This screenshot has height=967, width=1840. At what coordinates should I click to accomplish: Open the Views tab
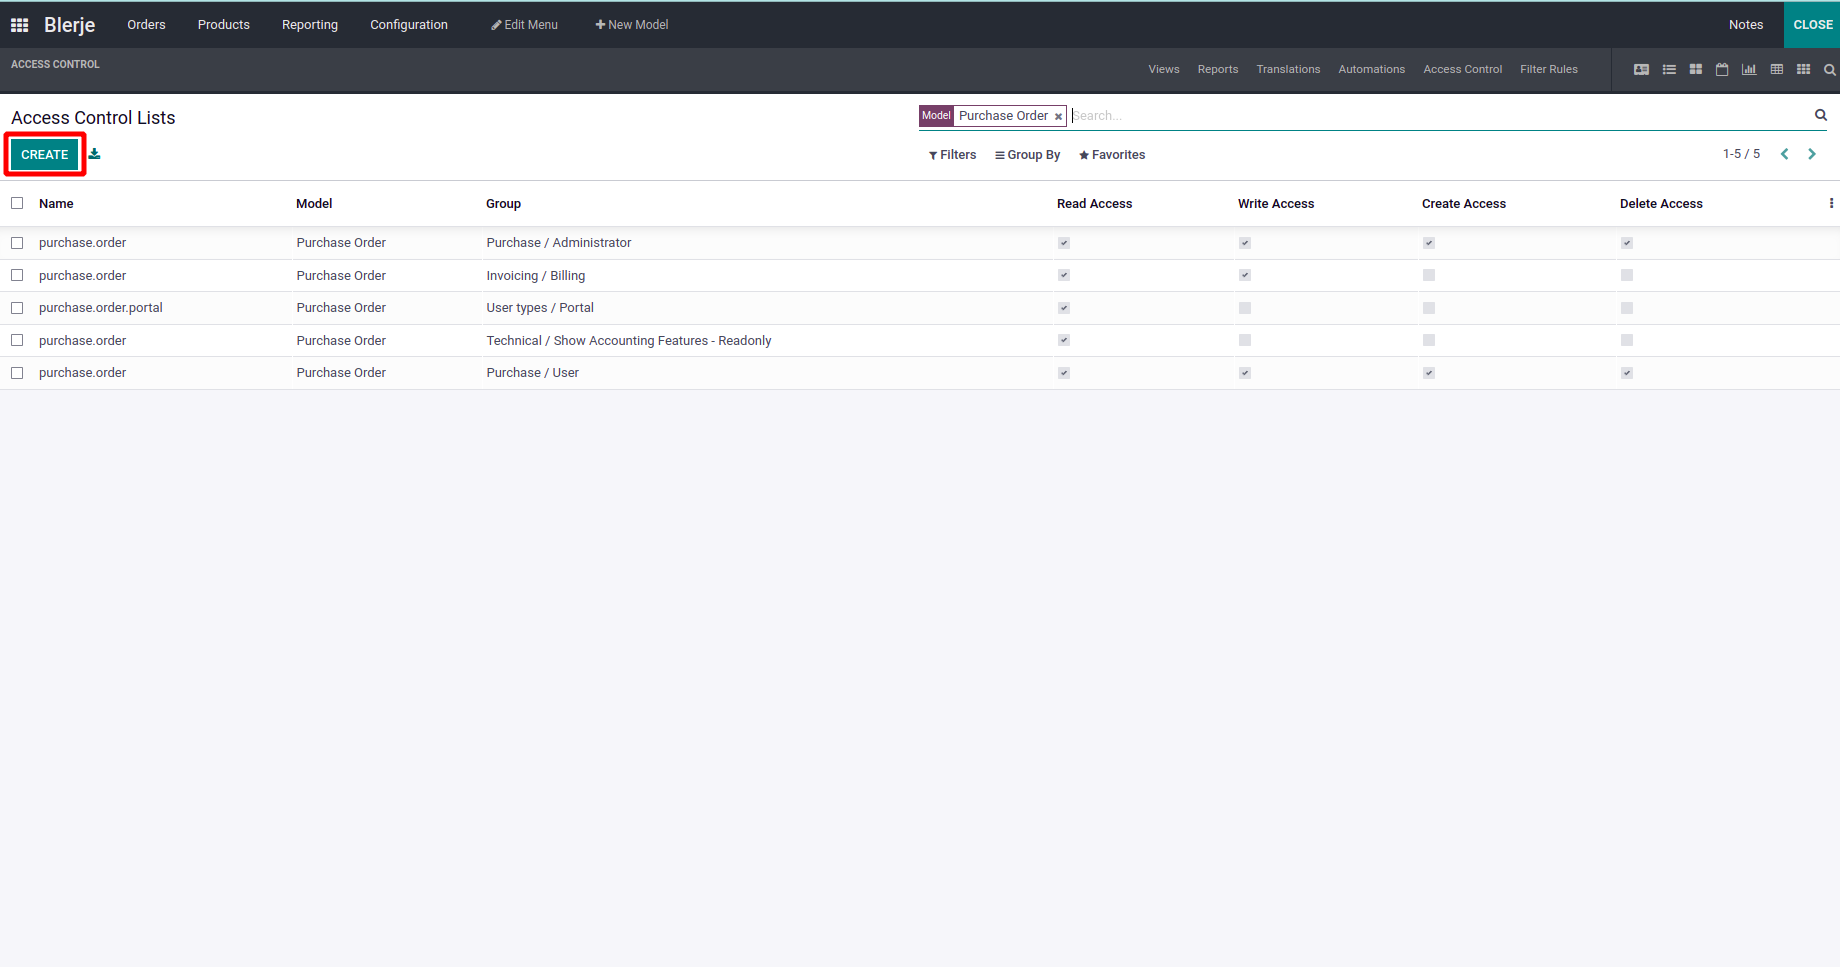(1164, 70)
